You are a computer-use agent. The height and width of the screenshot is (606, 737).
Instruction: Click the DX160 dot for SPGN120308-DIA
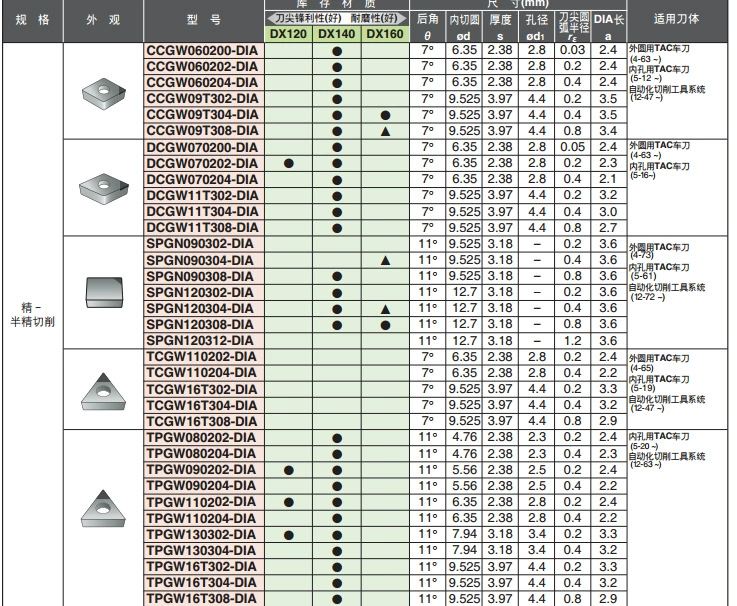pyautogui.click(x=385, y=325)
